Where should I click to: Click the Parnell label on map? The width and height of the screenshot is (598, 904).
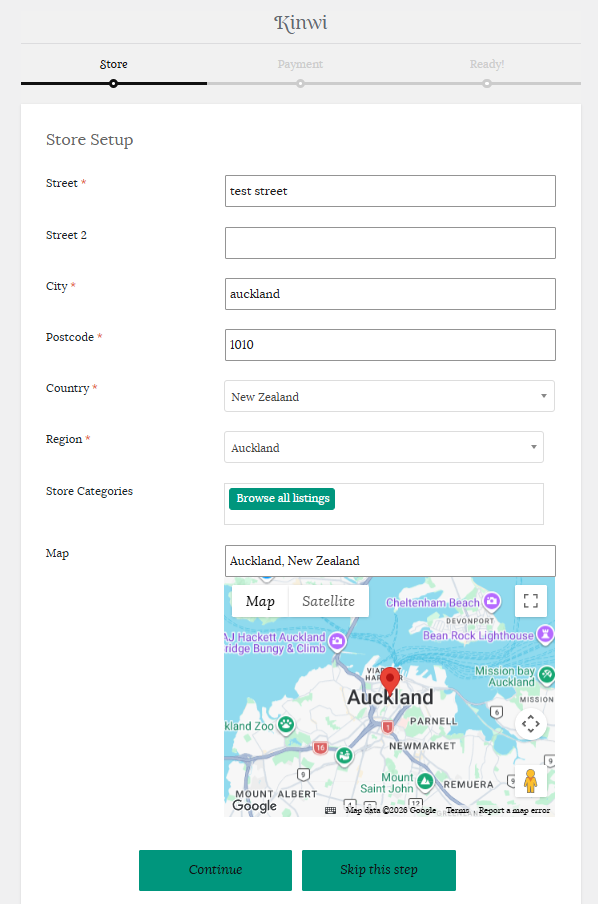pos(434,721)
